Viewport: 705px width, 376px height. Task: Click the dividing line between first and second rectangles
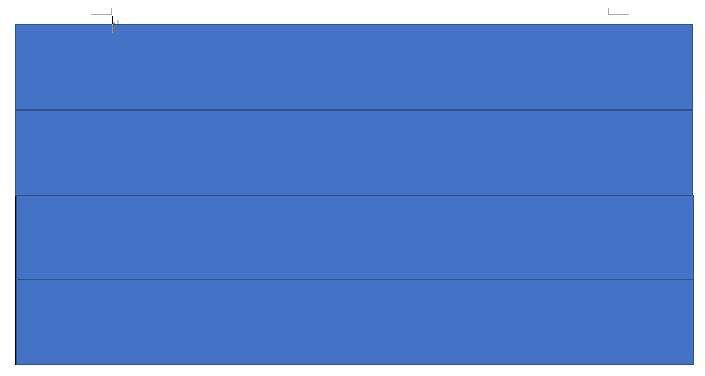(x=354, y=110)
